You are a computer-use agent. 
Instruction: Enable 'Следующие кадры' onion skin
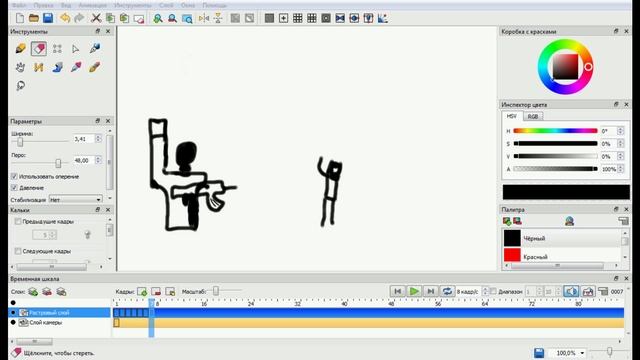[18, 251]
